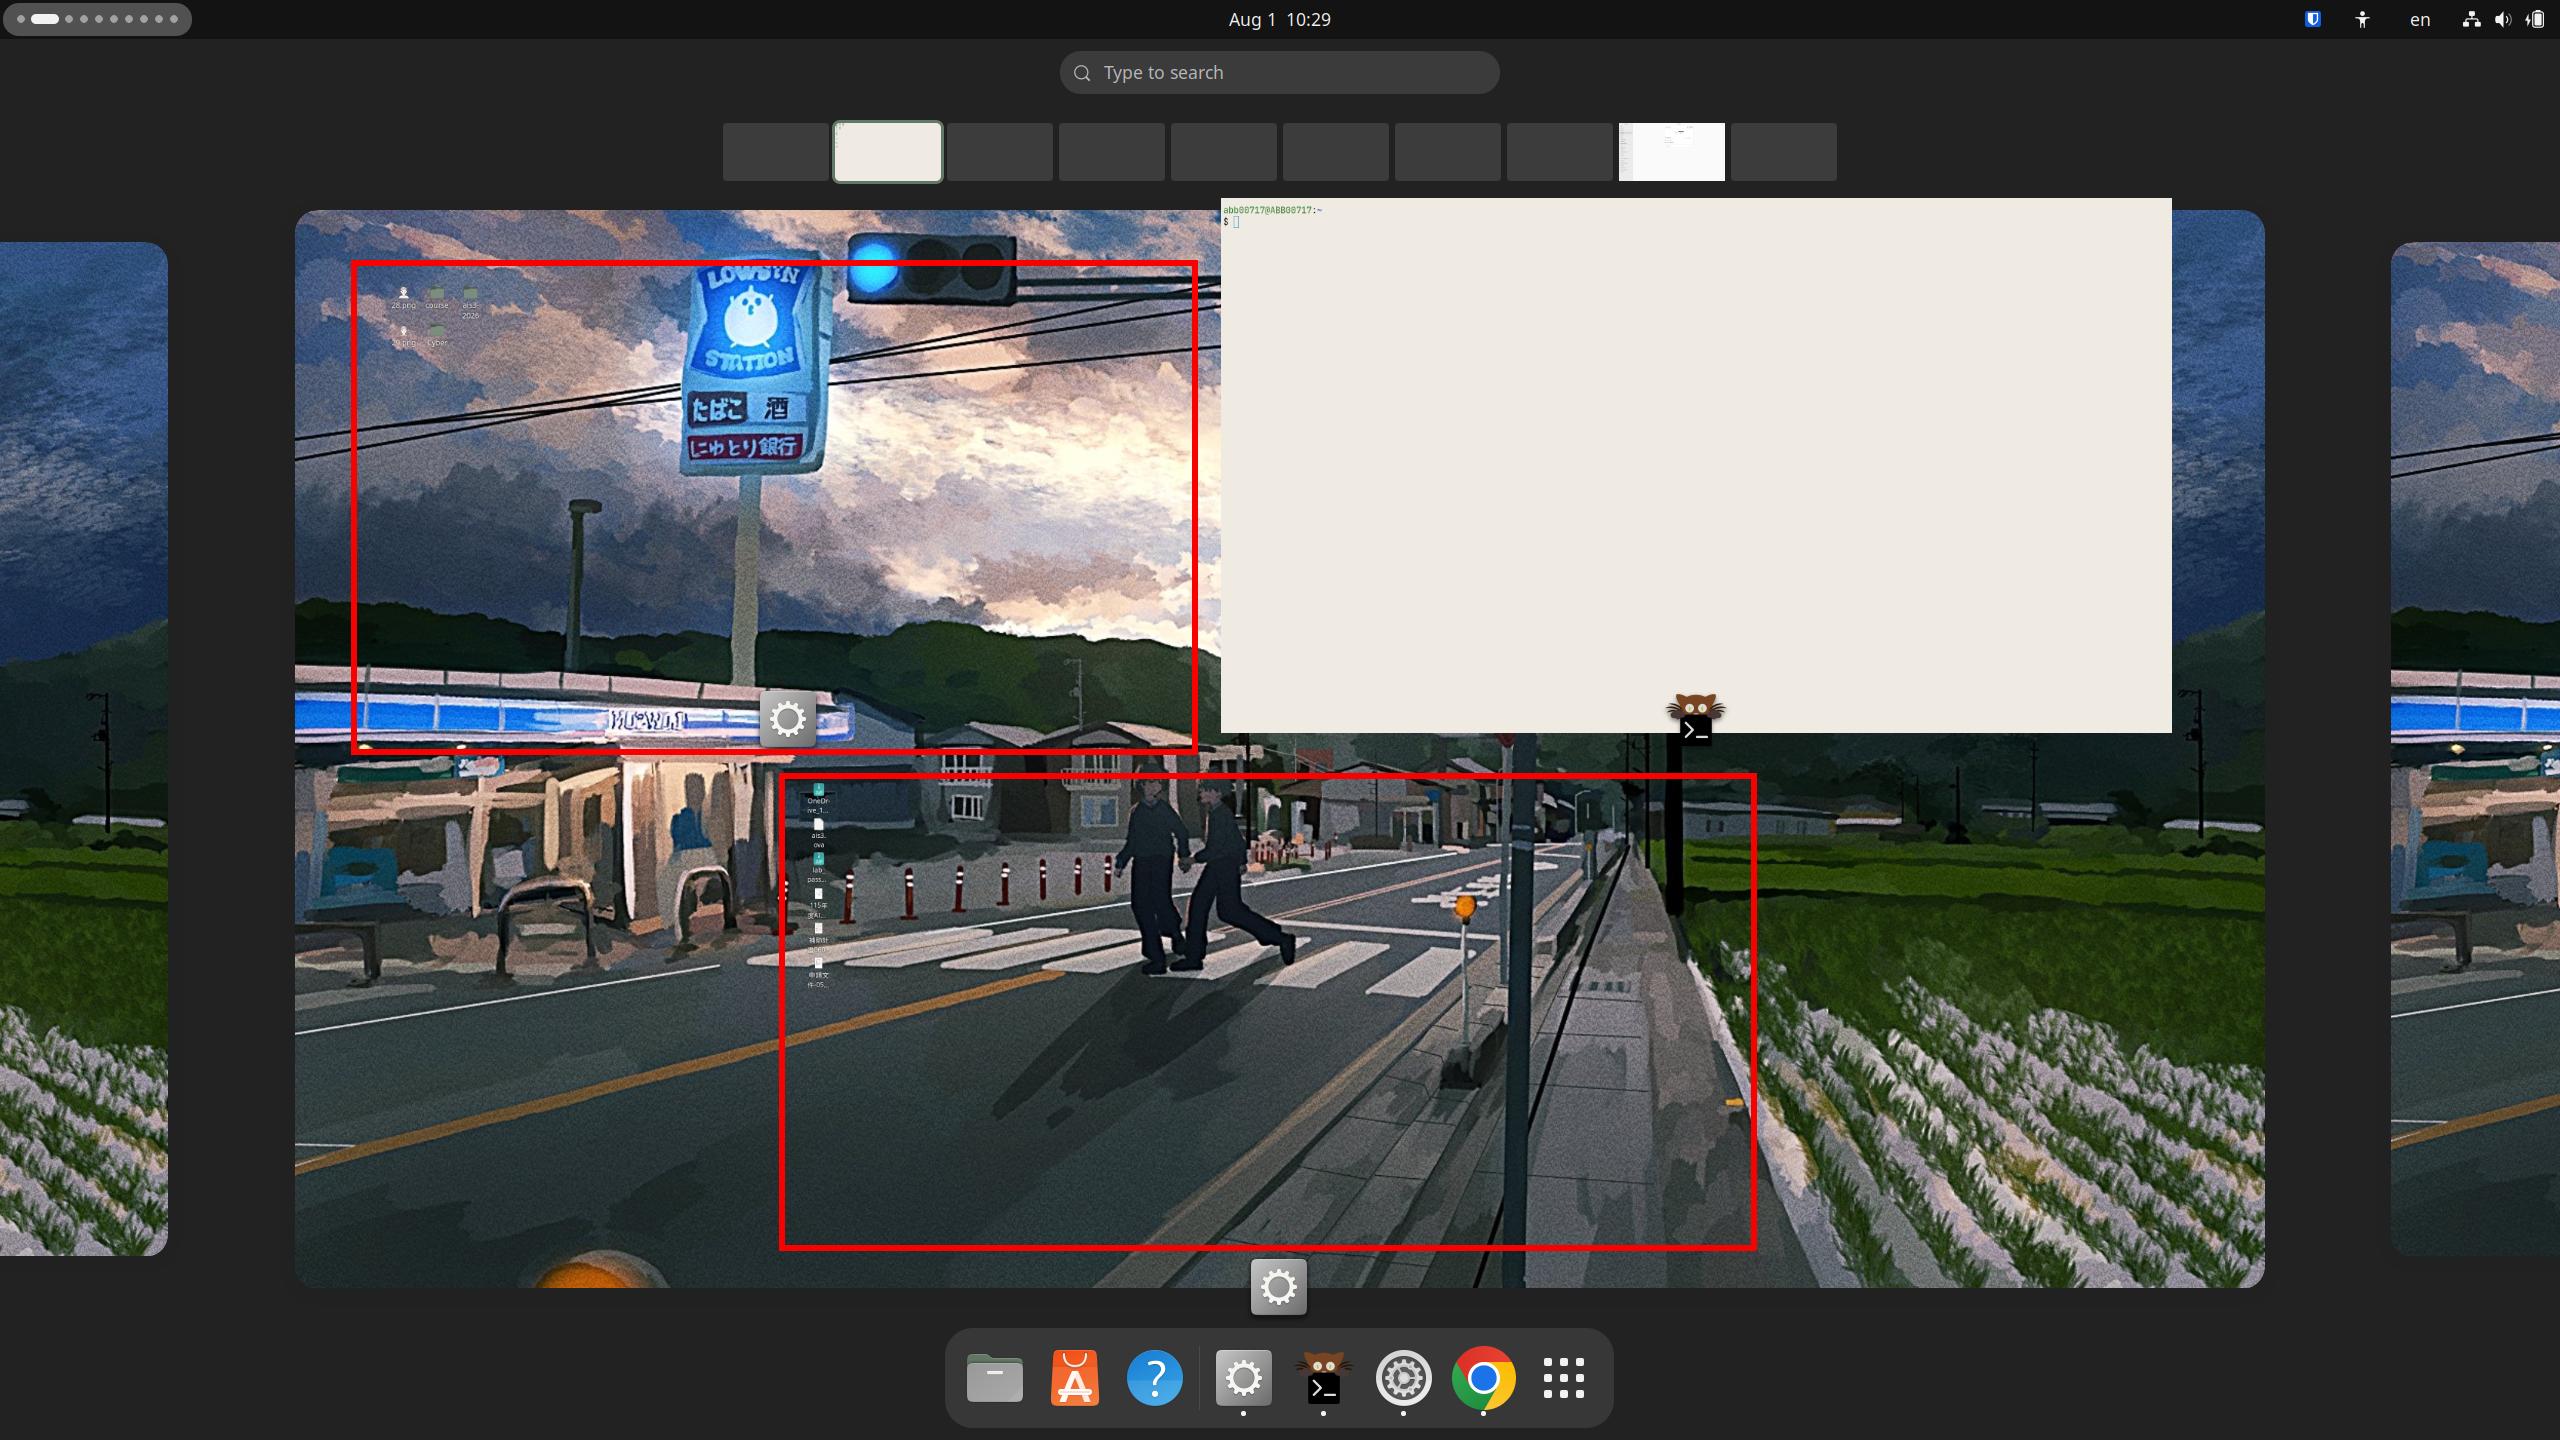
Task: Launch Google Chrome from the dock
Action: [1483, 1378]
